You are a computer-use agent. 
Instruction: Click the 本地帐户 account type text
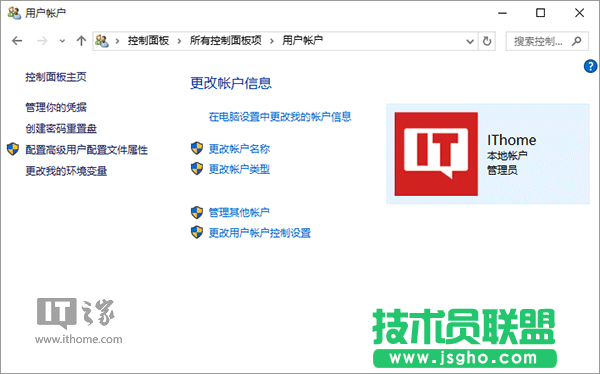[x=507, y=155]
